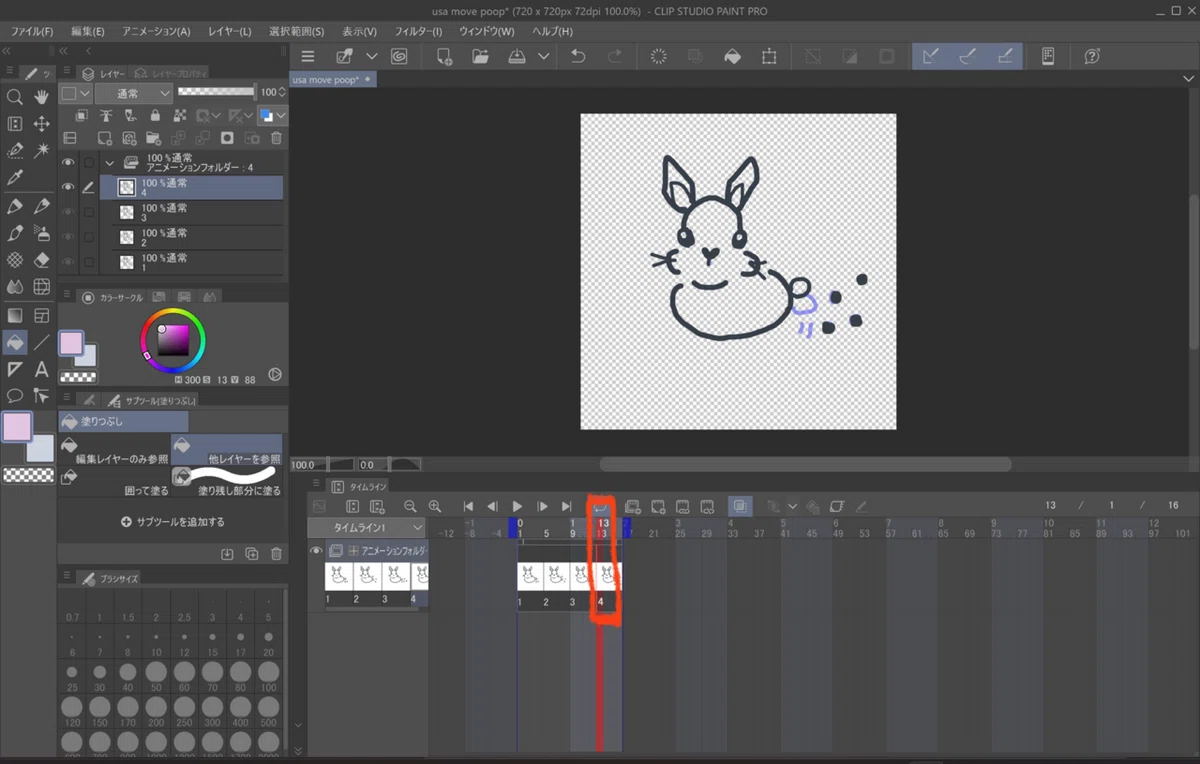Screen dimensions: 1200x764
Task: Click the Fill bucket icon in command bar
Action: (x=732, y=57)
